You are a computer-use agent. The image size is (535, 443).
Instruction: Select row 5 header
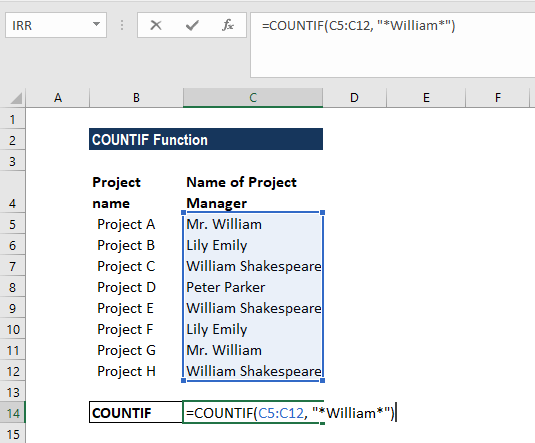coord(13,225)
